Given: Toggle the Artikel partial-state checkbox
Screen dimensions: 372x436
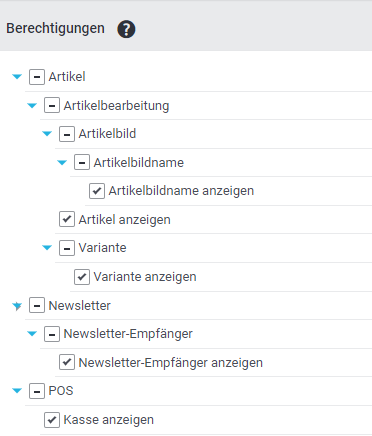Looking at the screenshot, I should click(x=37, y=77).
